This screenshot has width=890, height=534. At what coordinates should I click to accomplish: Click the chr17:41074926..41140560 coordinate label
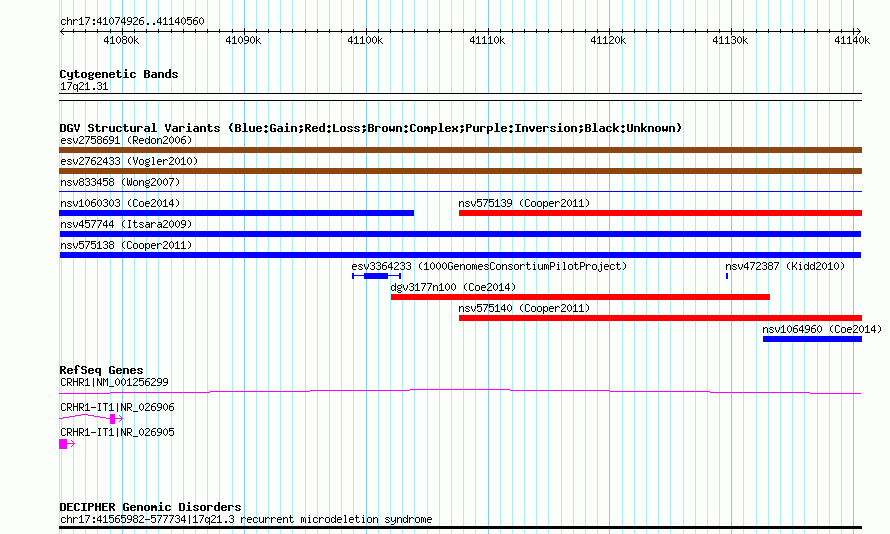pyautogui.click(x=132, y=22)
